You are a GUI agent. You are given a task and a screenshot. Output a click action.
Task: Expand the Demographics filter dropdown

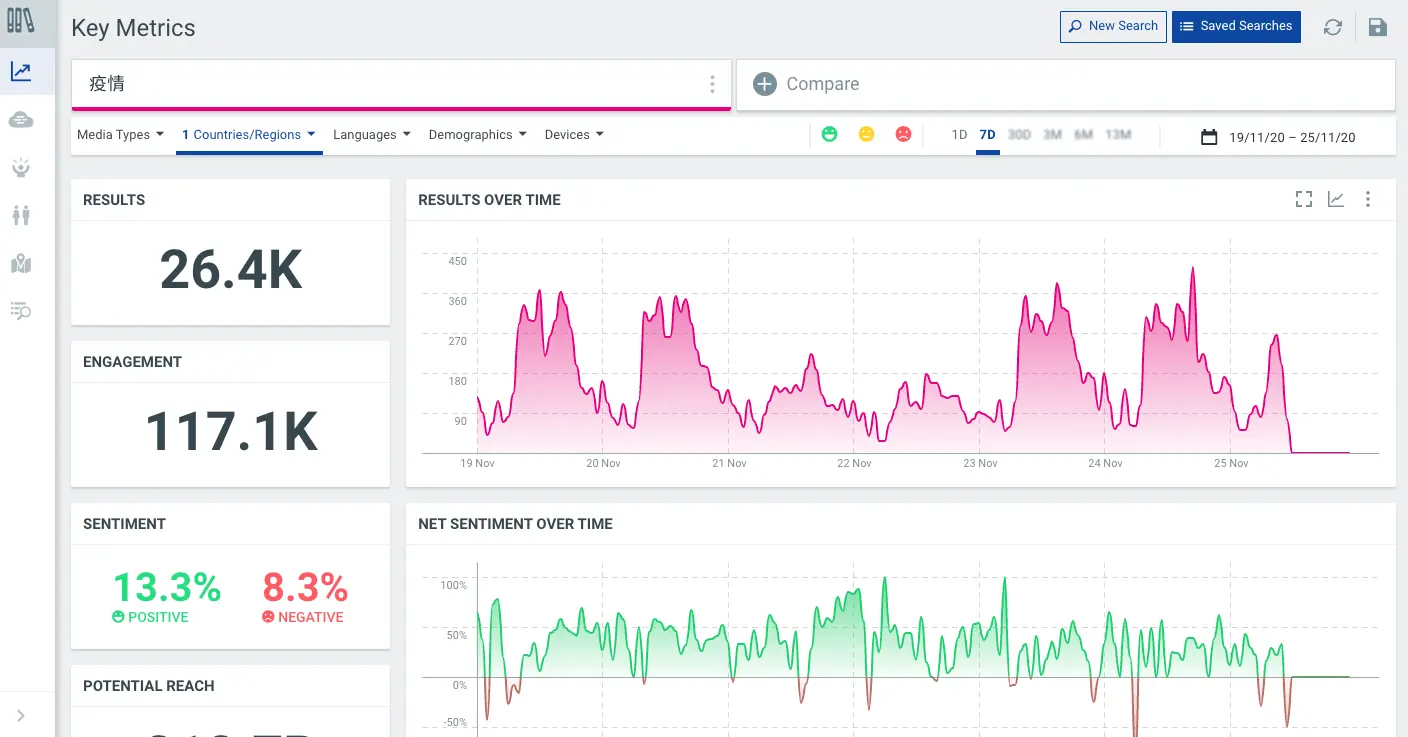point(477,135)
